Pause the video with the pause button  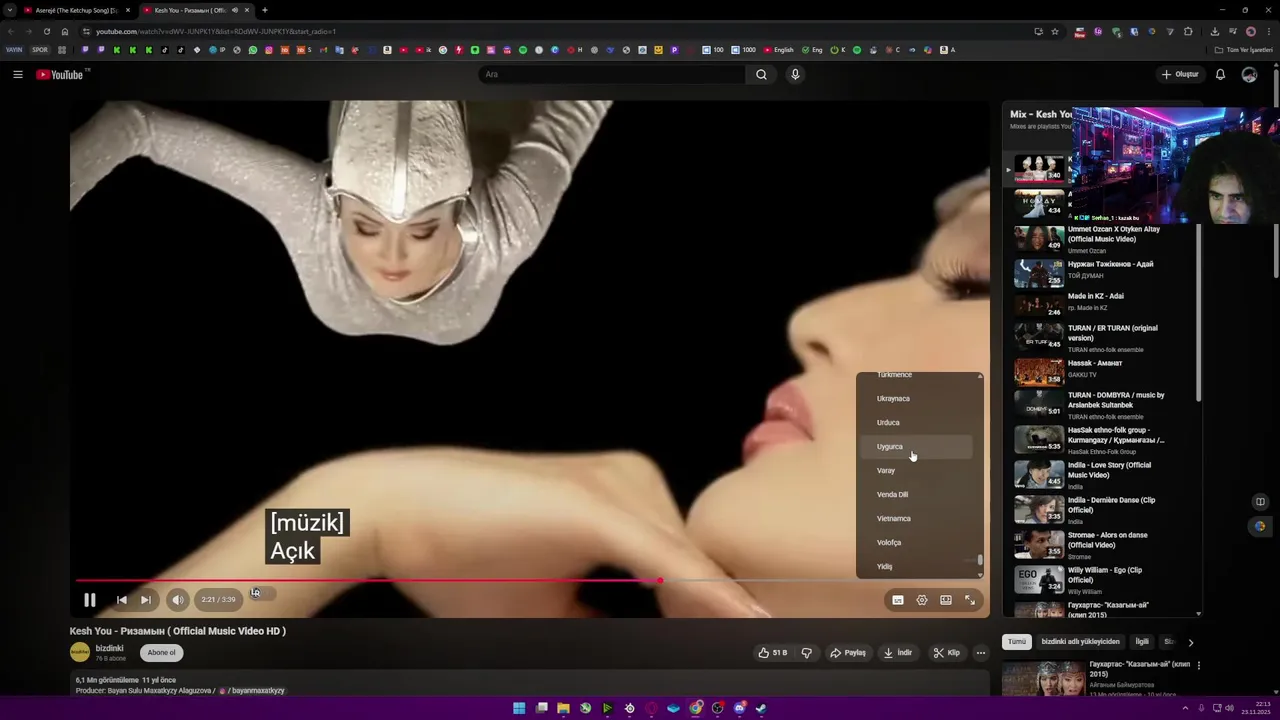tap(89, 600)
